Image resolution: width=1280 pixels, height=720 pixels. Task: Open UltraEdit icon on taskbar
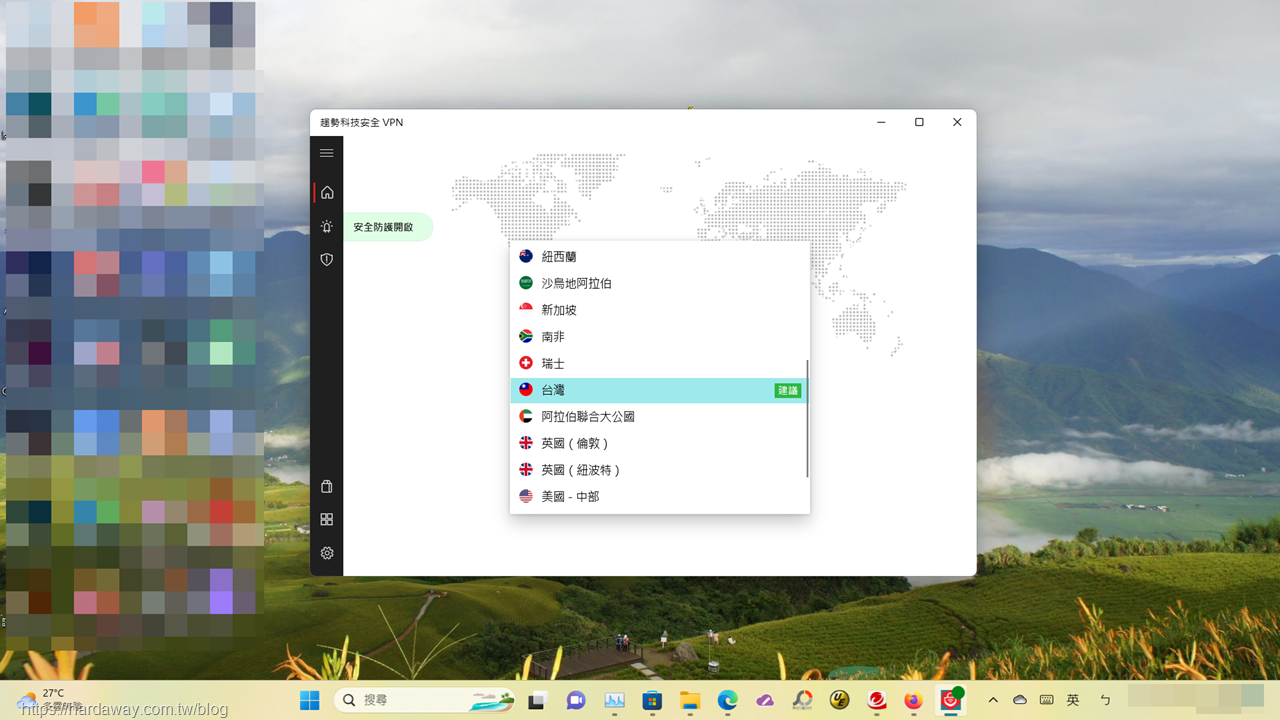click(840, 701)
